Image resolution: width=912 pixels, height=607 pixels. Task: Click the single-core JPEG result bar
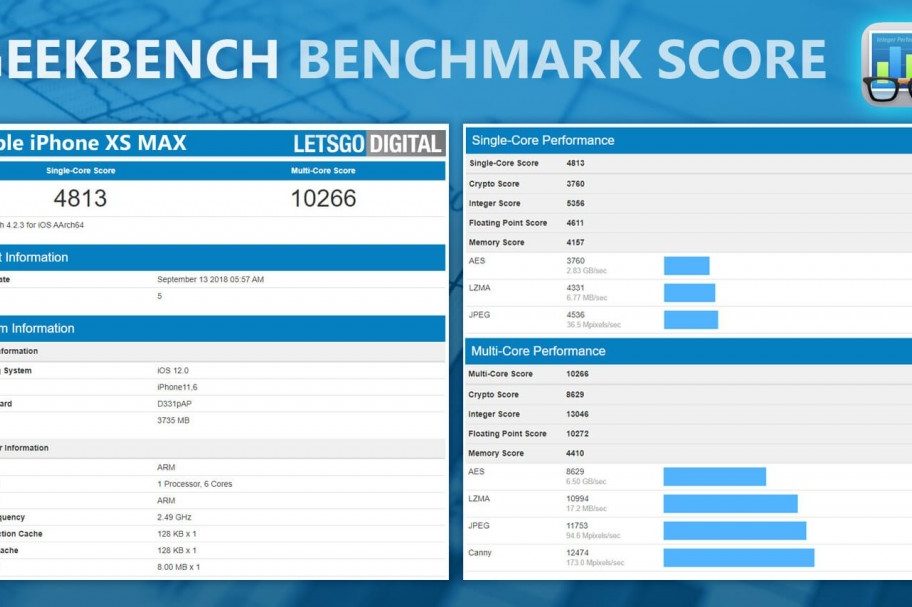(690, 320)
